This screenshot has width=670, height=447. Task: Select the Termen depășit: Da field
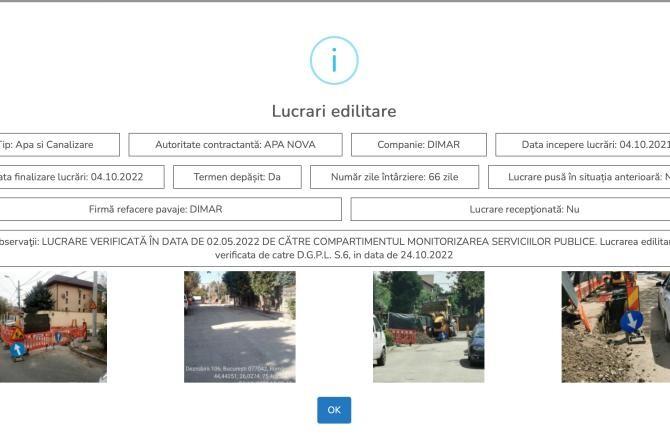237,177
